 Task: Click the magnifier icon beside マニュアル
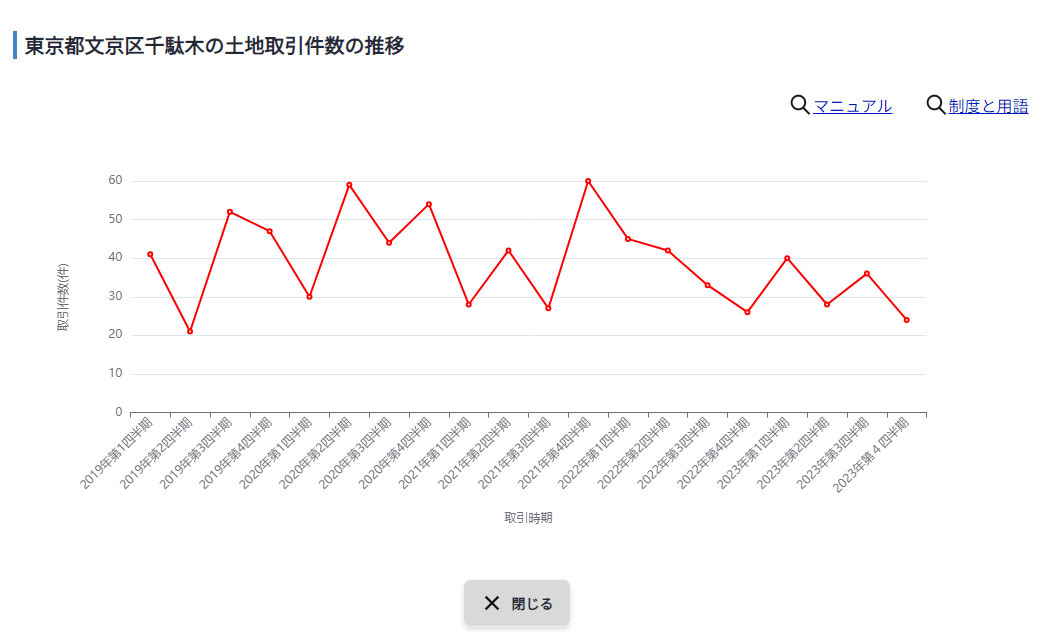click(x=797, y=104)
